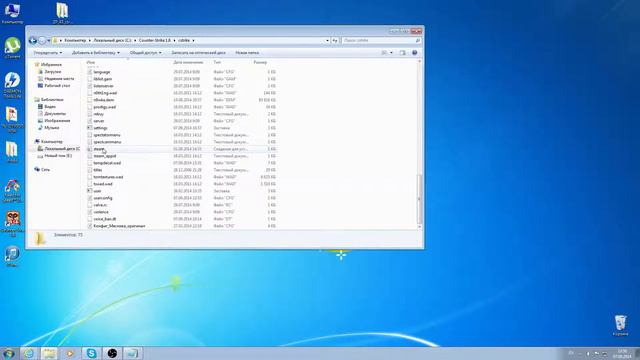Select the listenserver file row
Viewport: 640px width, 360px height.
point(182,86)
